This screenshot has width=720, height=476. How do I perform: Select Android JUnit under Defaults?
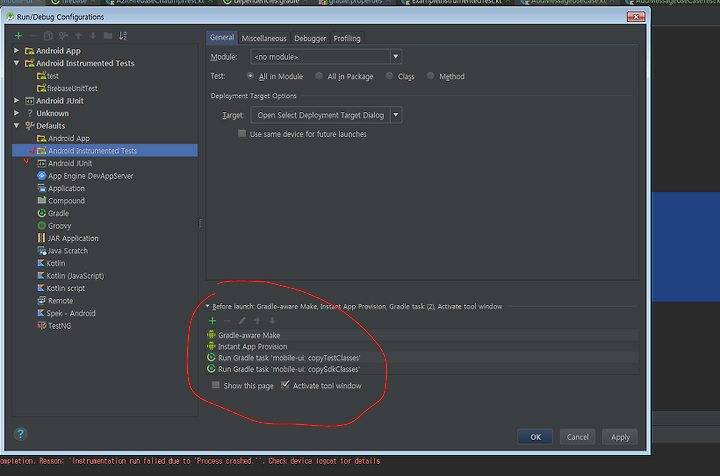[65, 163]
